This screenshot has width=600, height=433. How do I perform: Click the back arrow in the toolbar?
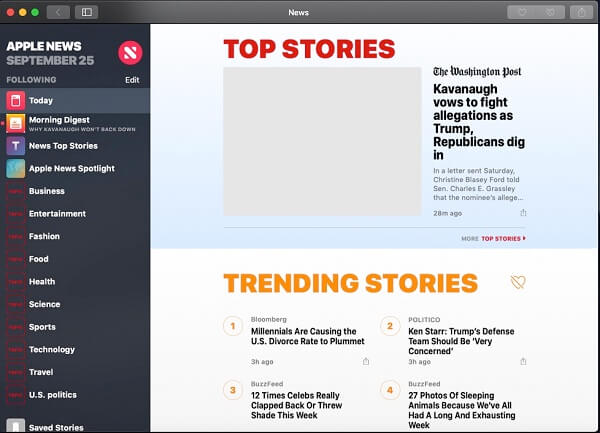[x=58, y=12]
